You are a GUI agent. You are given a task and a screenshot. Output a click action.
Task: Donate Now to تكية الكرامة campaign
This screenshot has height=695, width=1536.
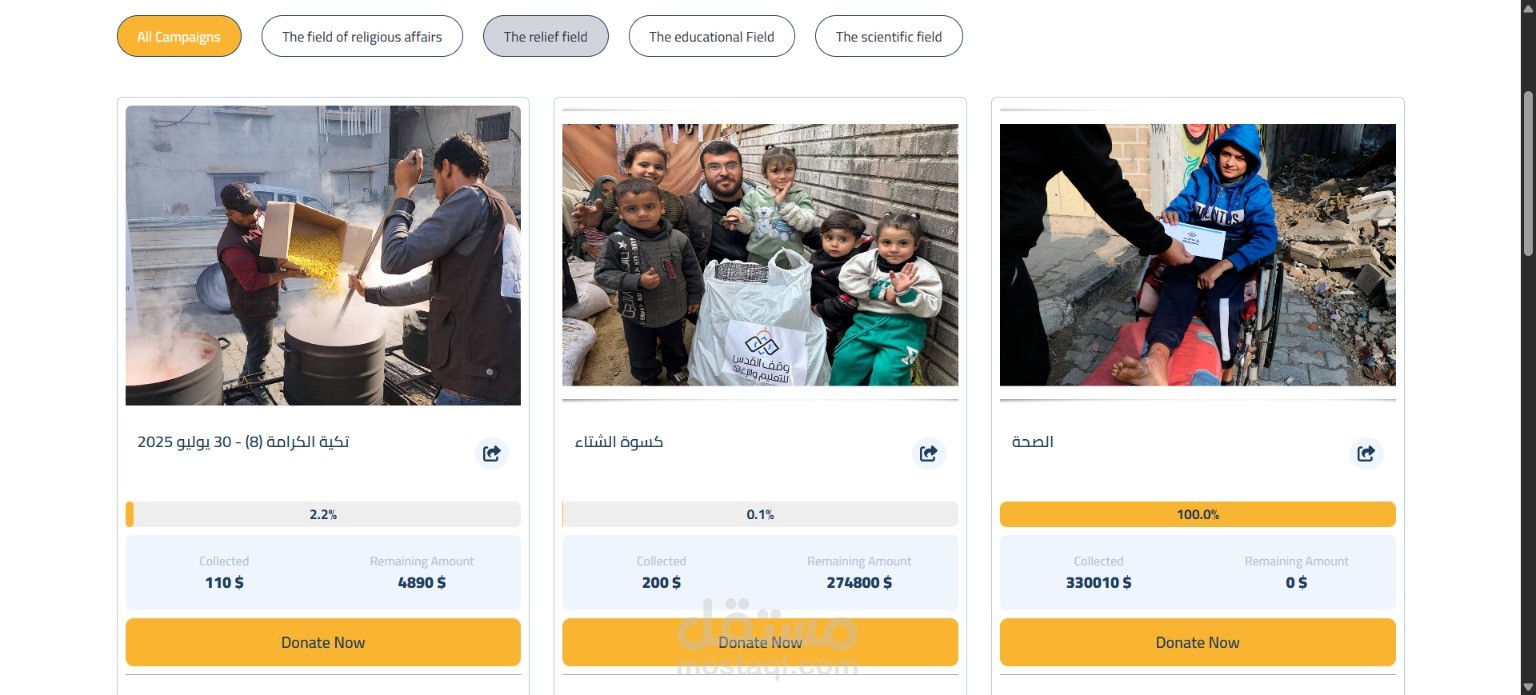pos(323,642)
